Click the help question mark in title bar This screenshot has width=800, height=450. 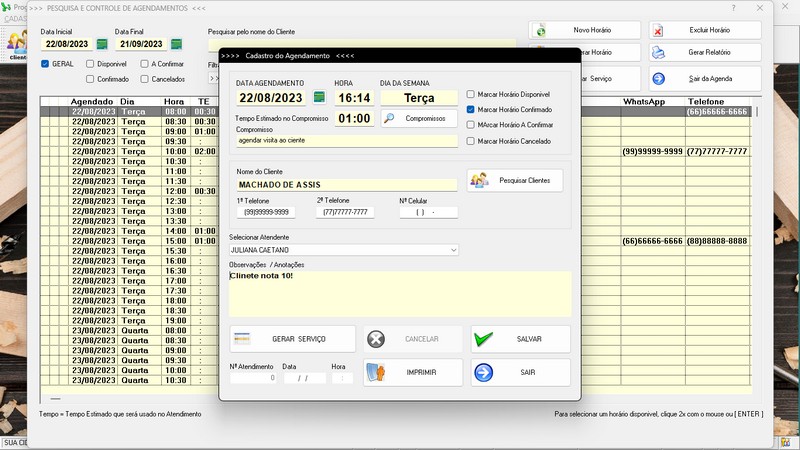coord(733,8)
